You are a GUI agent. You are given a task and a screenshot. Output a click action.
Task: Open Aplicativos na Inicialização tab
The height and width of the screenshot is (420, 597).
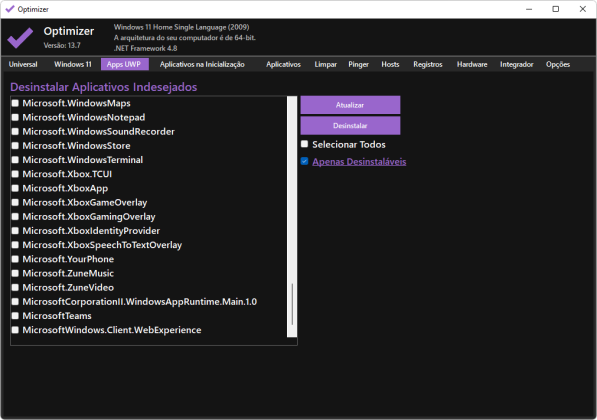(202, 64)
